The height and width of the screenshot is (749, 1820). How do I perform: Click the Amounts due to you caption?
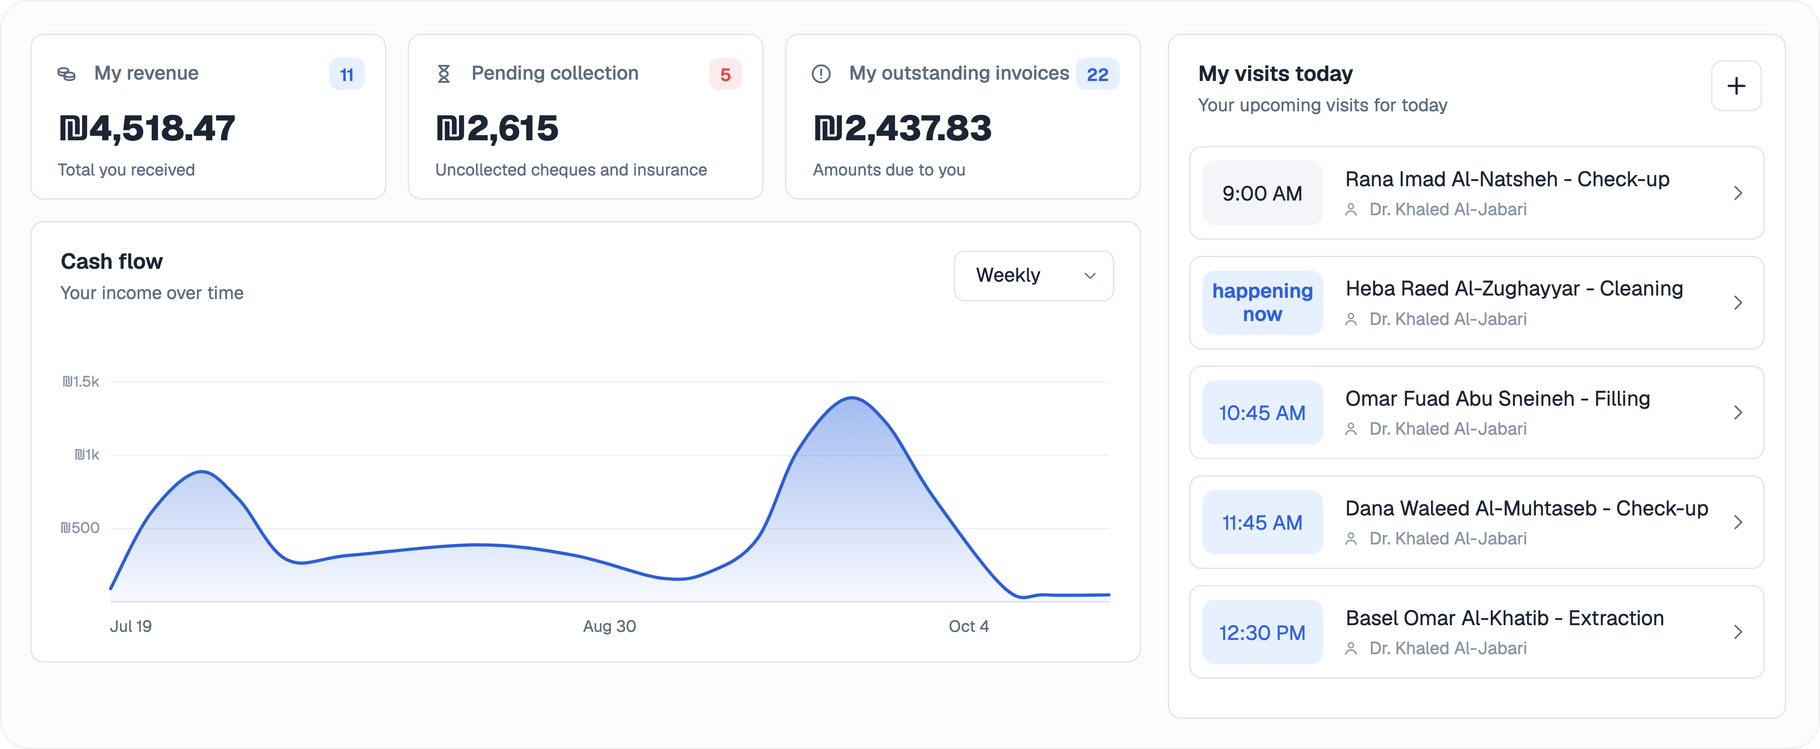889,170
